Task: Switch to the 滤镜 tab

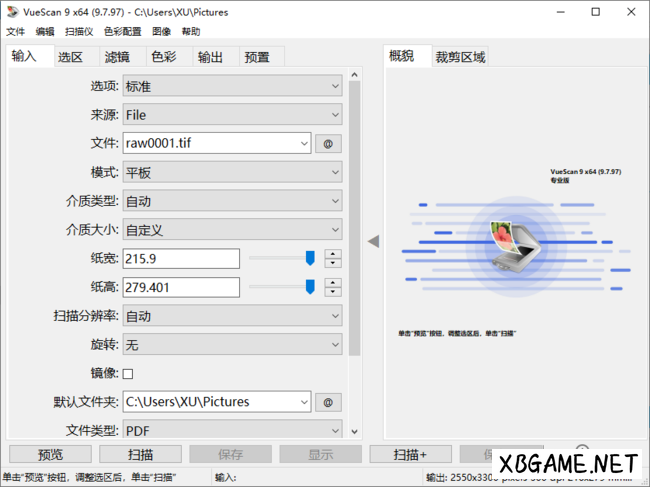Action: click(117, 57)
